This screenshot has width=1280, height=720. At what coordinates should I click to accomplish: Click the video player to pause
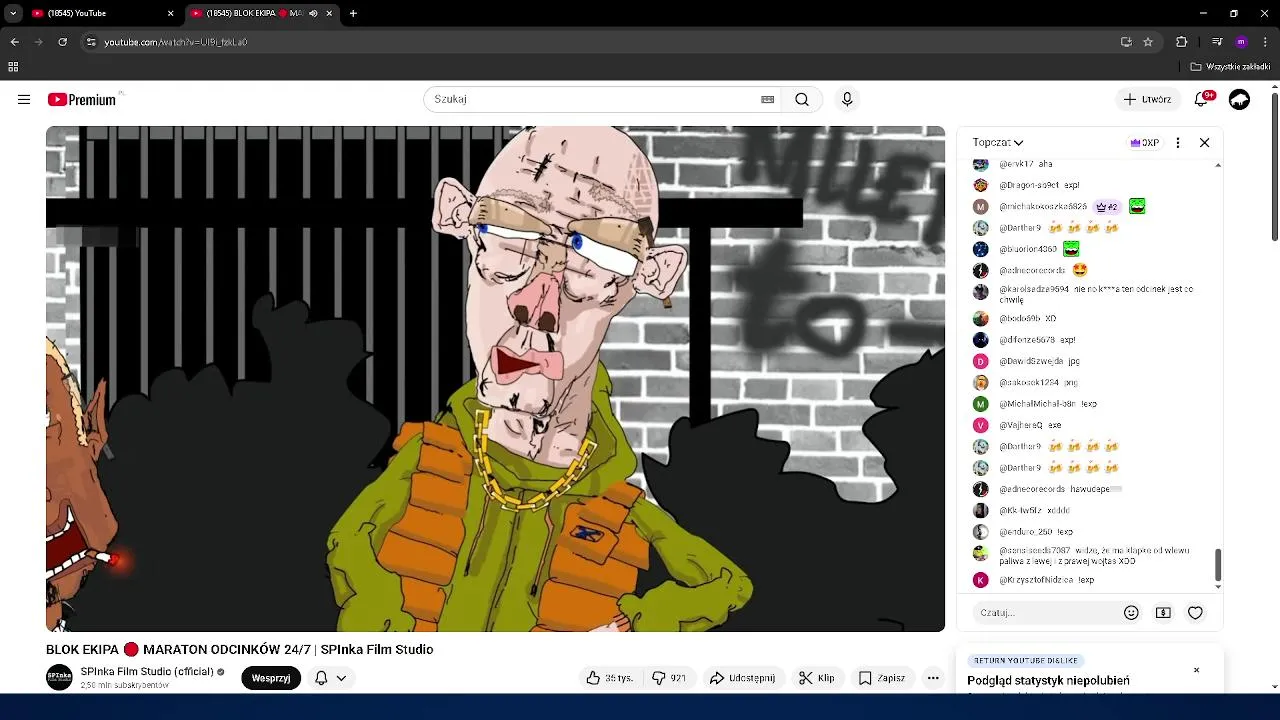click(495, 378)
